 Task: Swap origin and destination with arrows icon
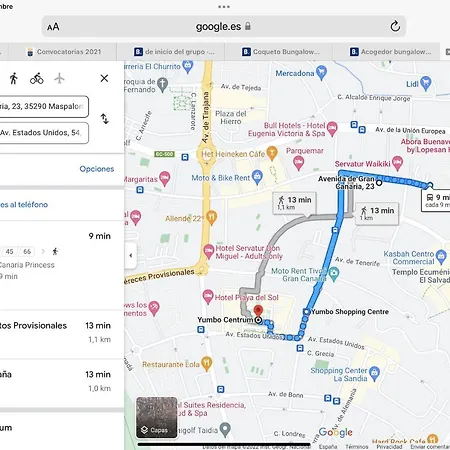pos(105,119)
